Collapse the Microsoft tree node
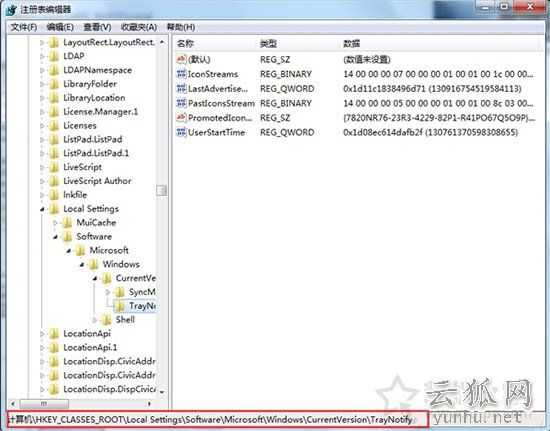The image size is (550, 431). [69, 251]
